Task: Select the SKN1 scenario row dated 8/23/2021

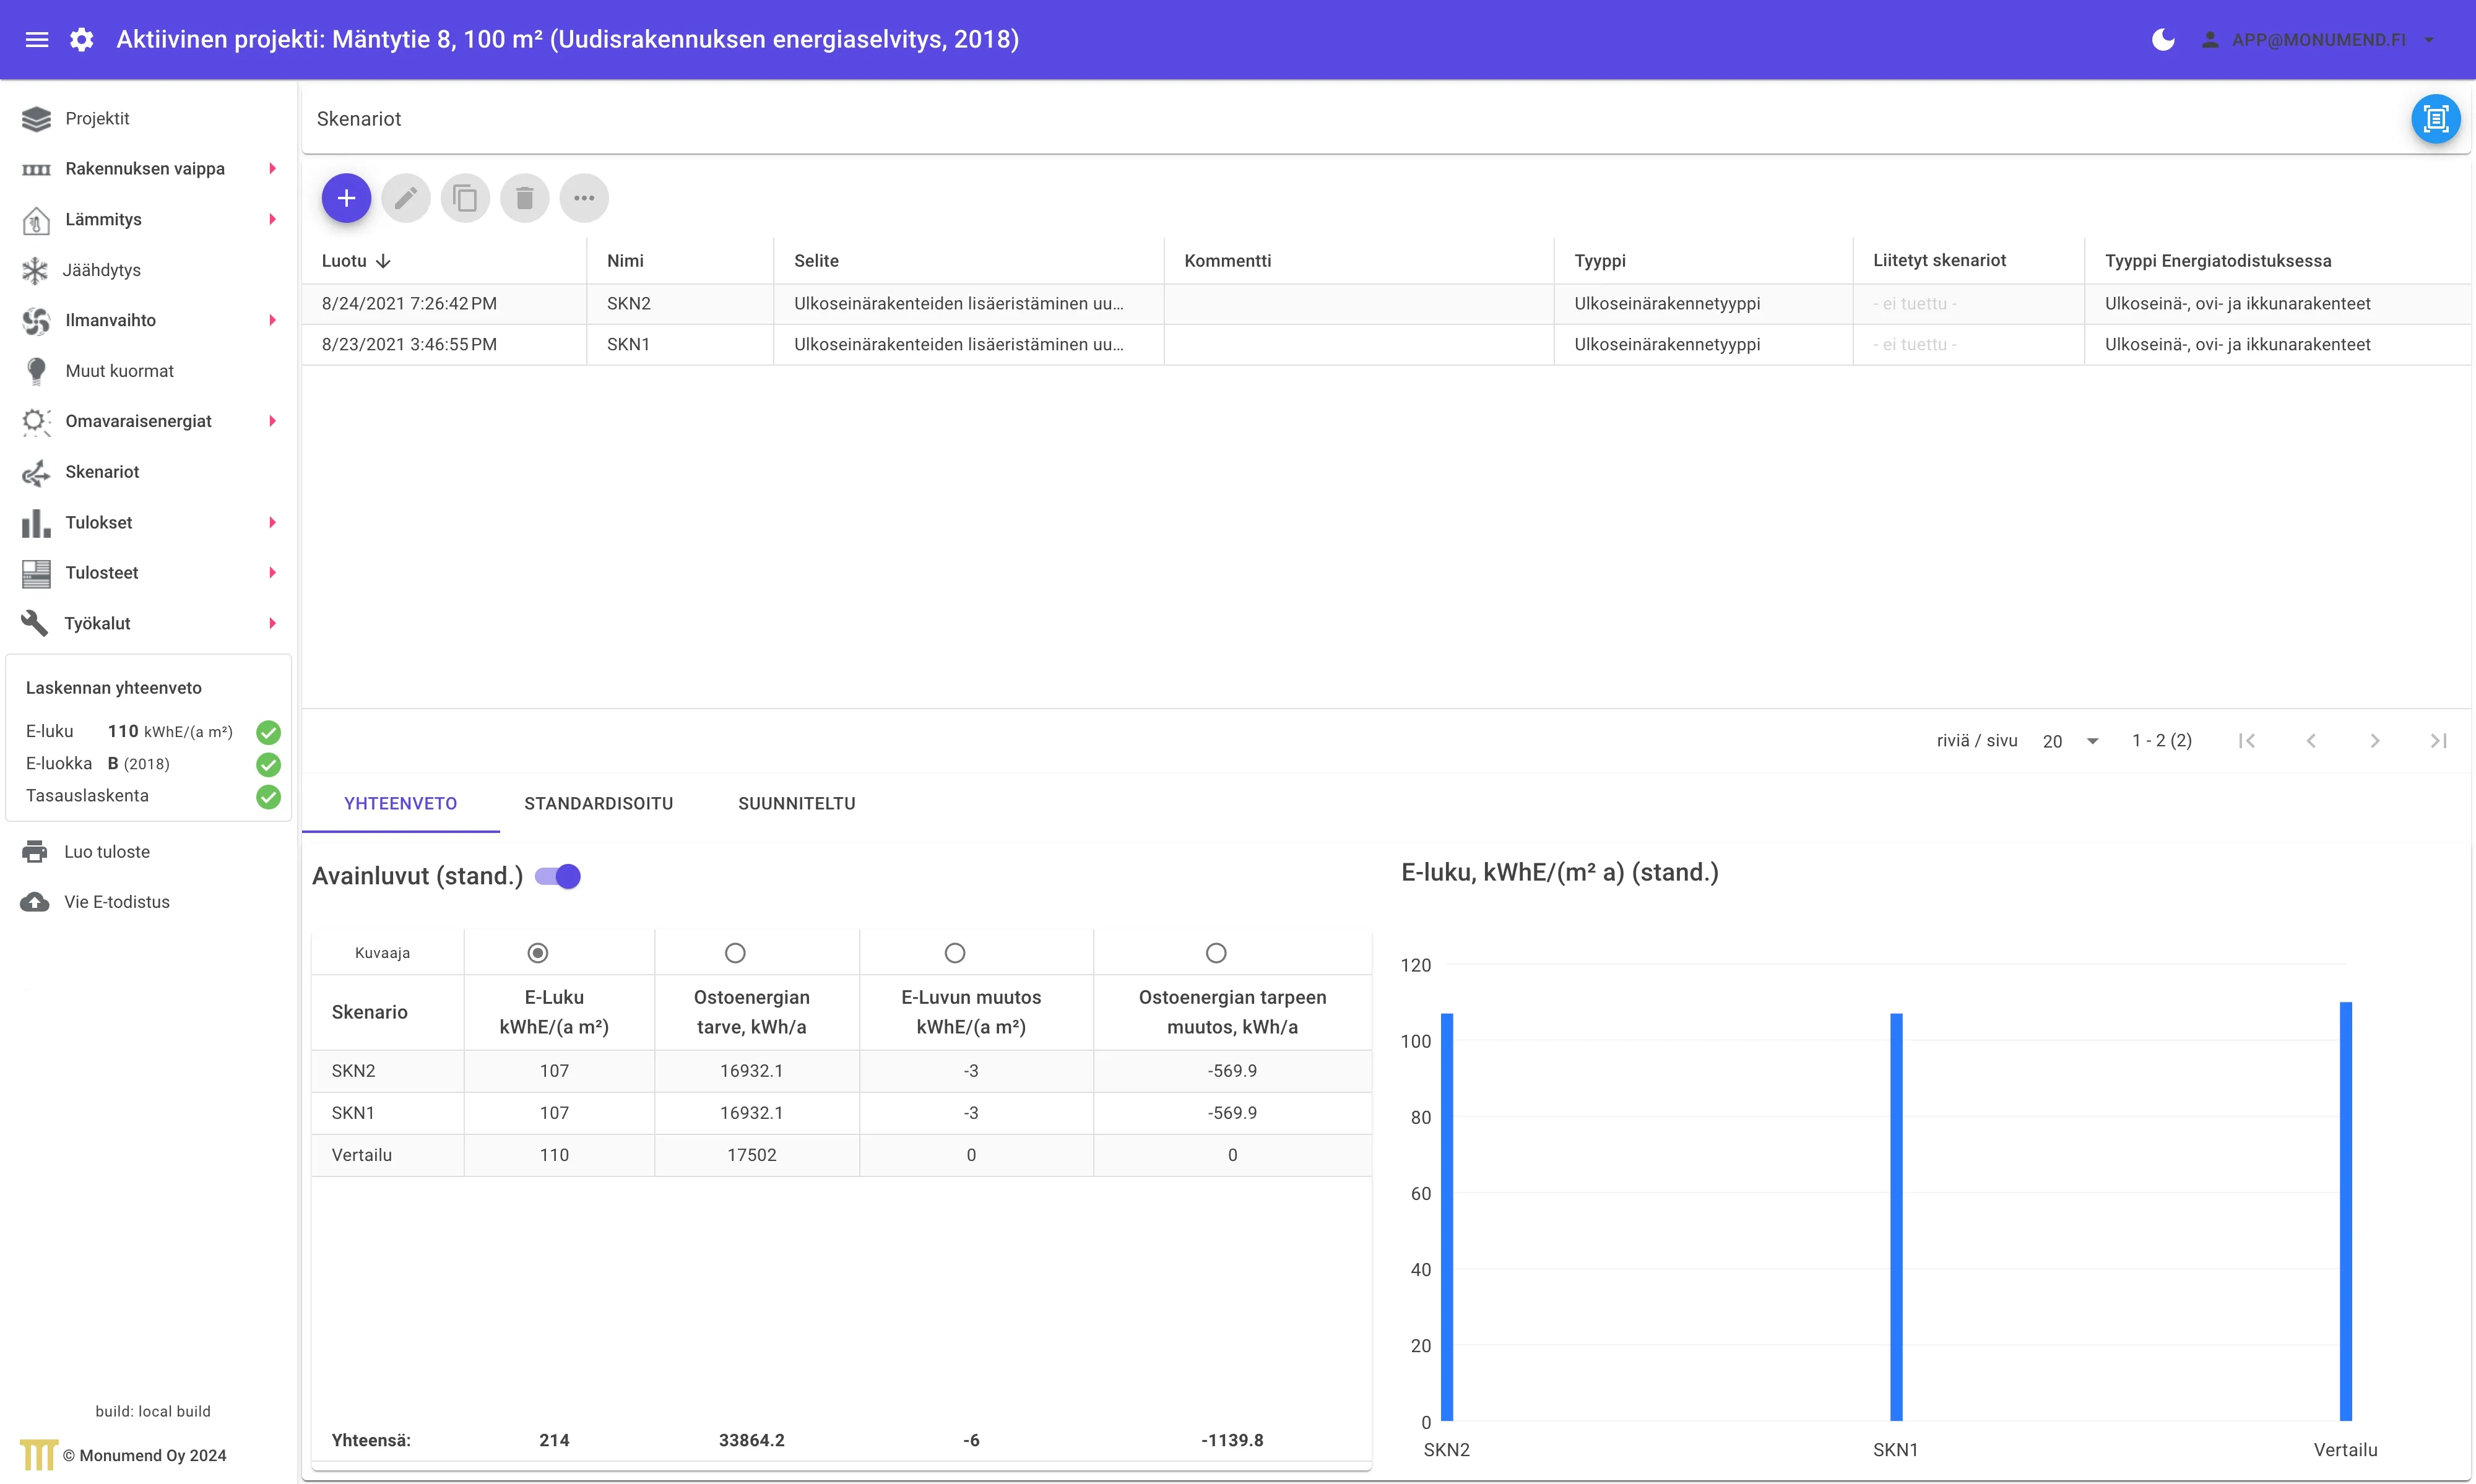Action: [1386, 345]
